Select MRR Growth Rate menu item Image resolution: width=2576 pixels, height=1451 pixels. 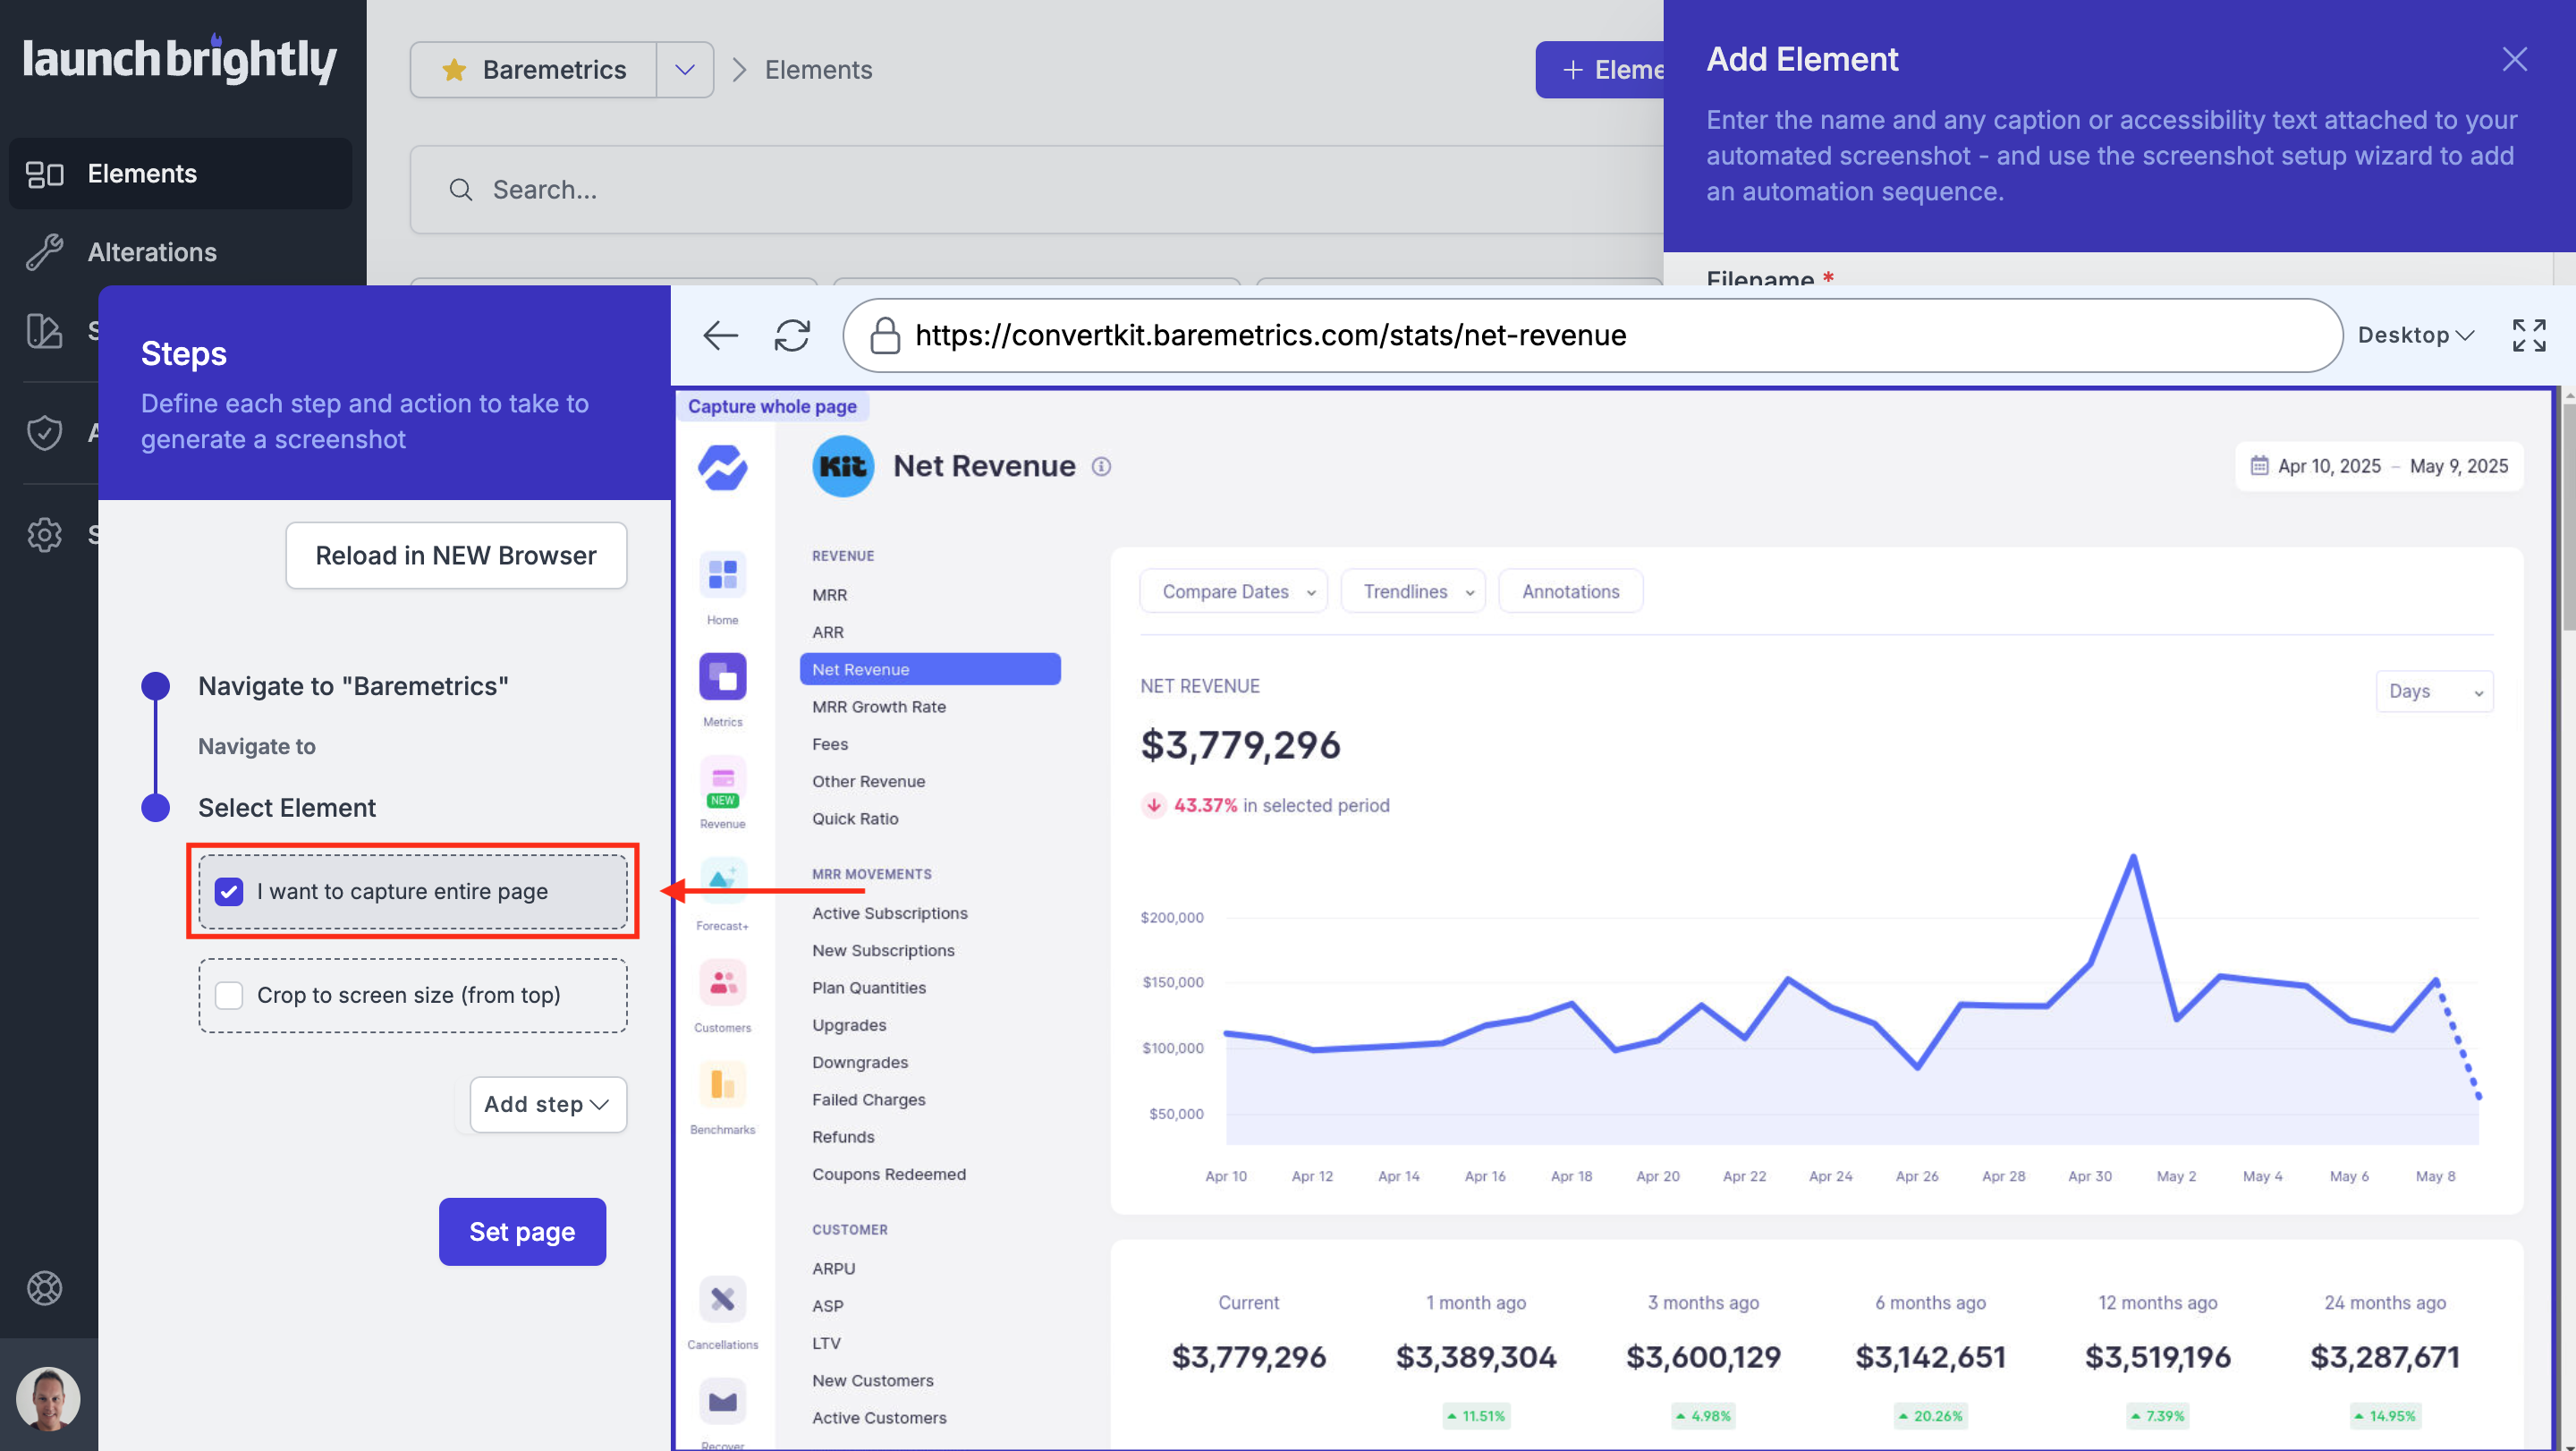878,707
